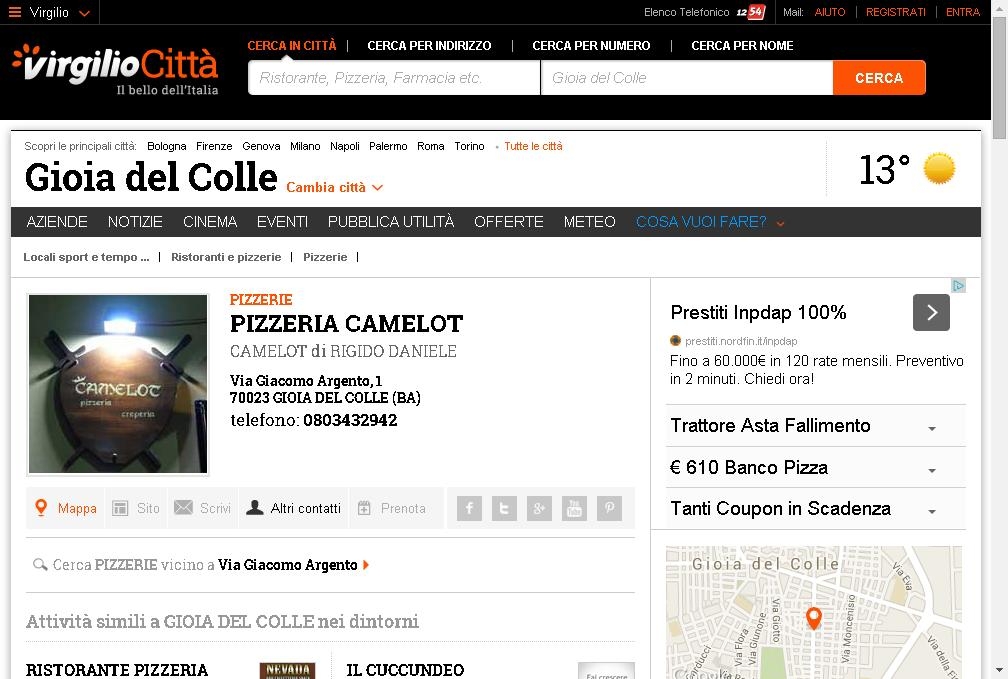The width and height of the screenshot is (1008, 679).
Task: Click the Pinterest share icon
Action: 609,509
